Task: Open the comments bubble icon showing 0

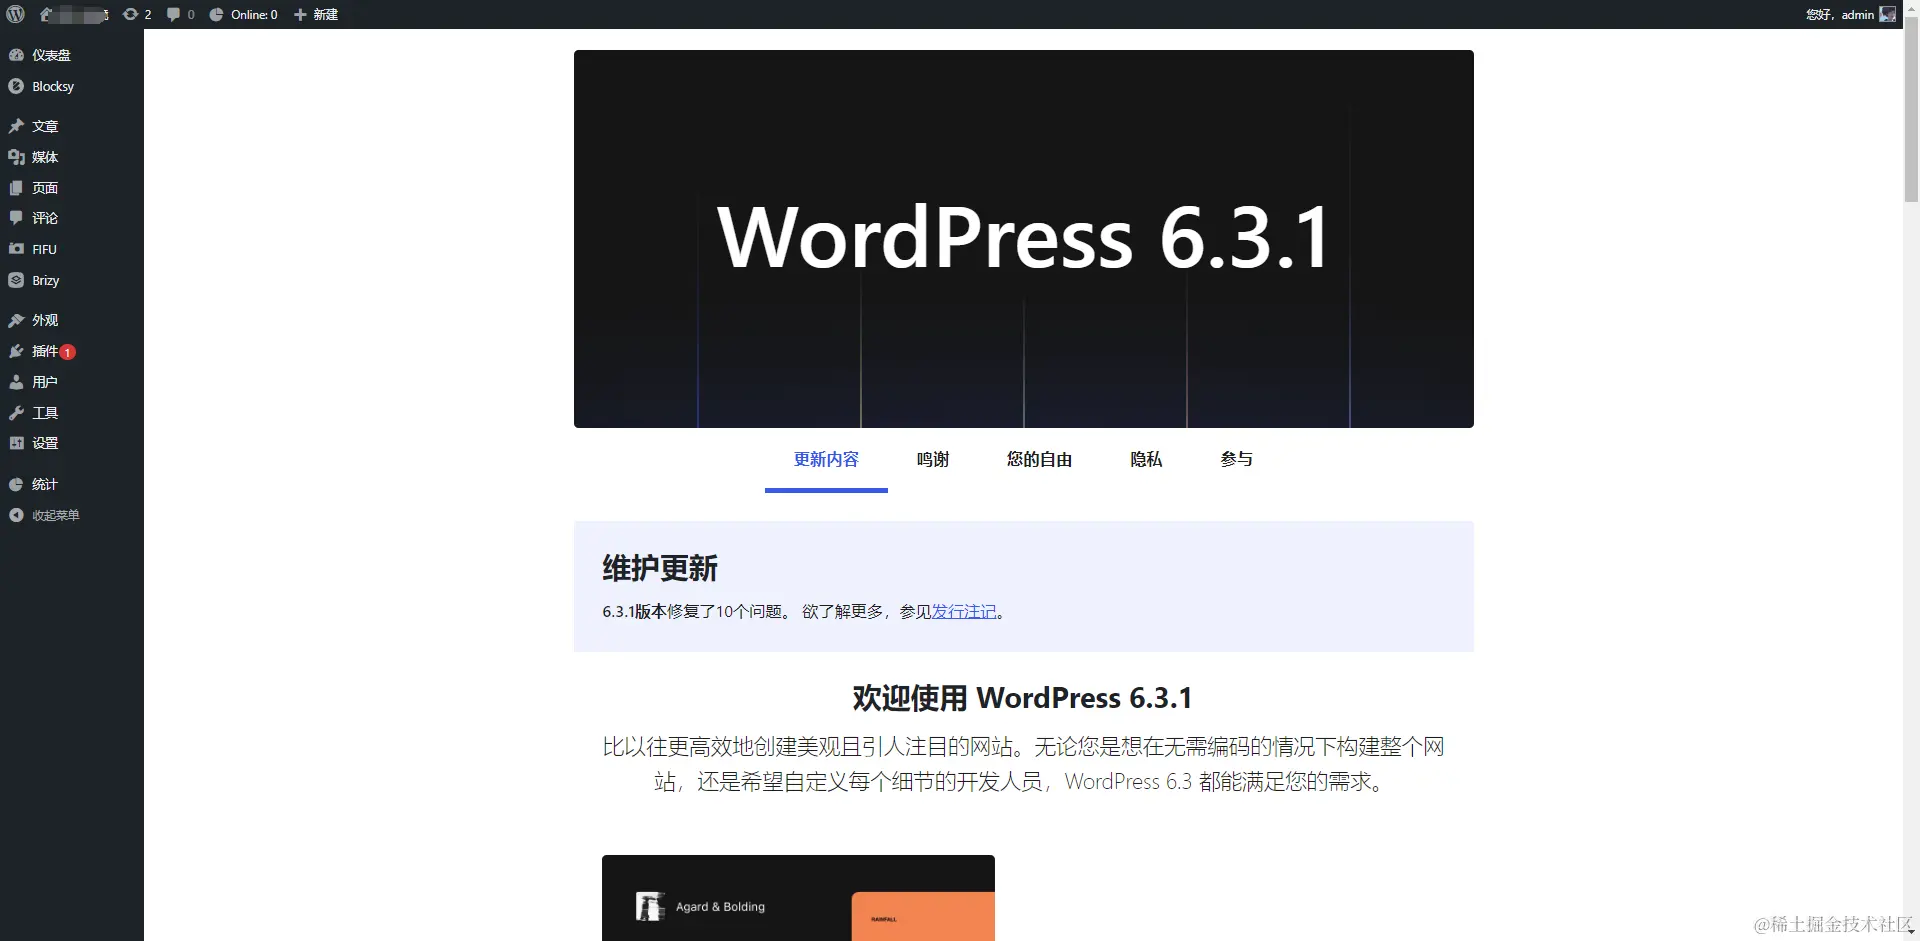Action: pos(180,14)
